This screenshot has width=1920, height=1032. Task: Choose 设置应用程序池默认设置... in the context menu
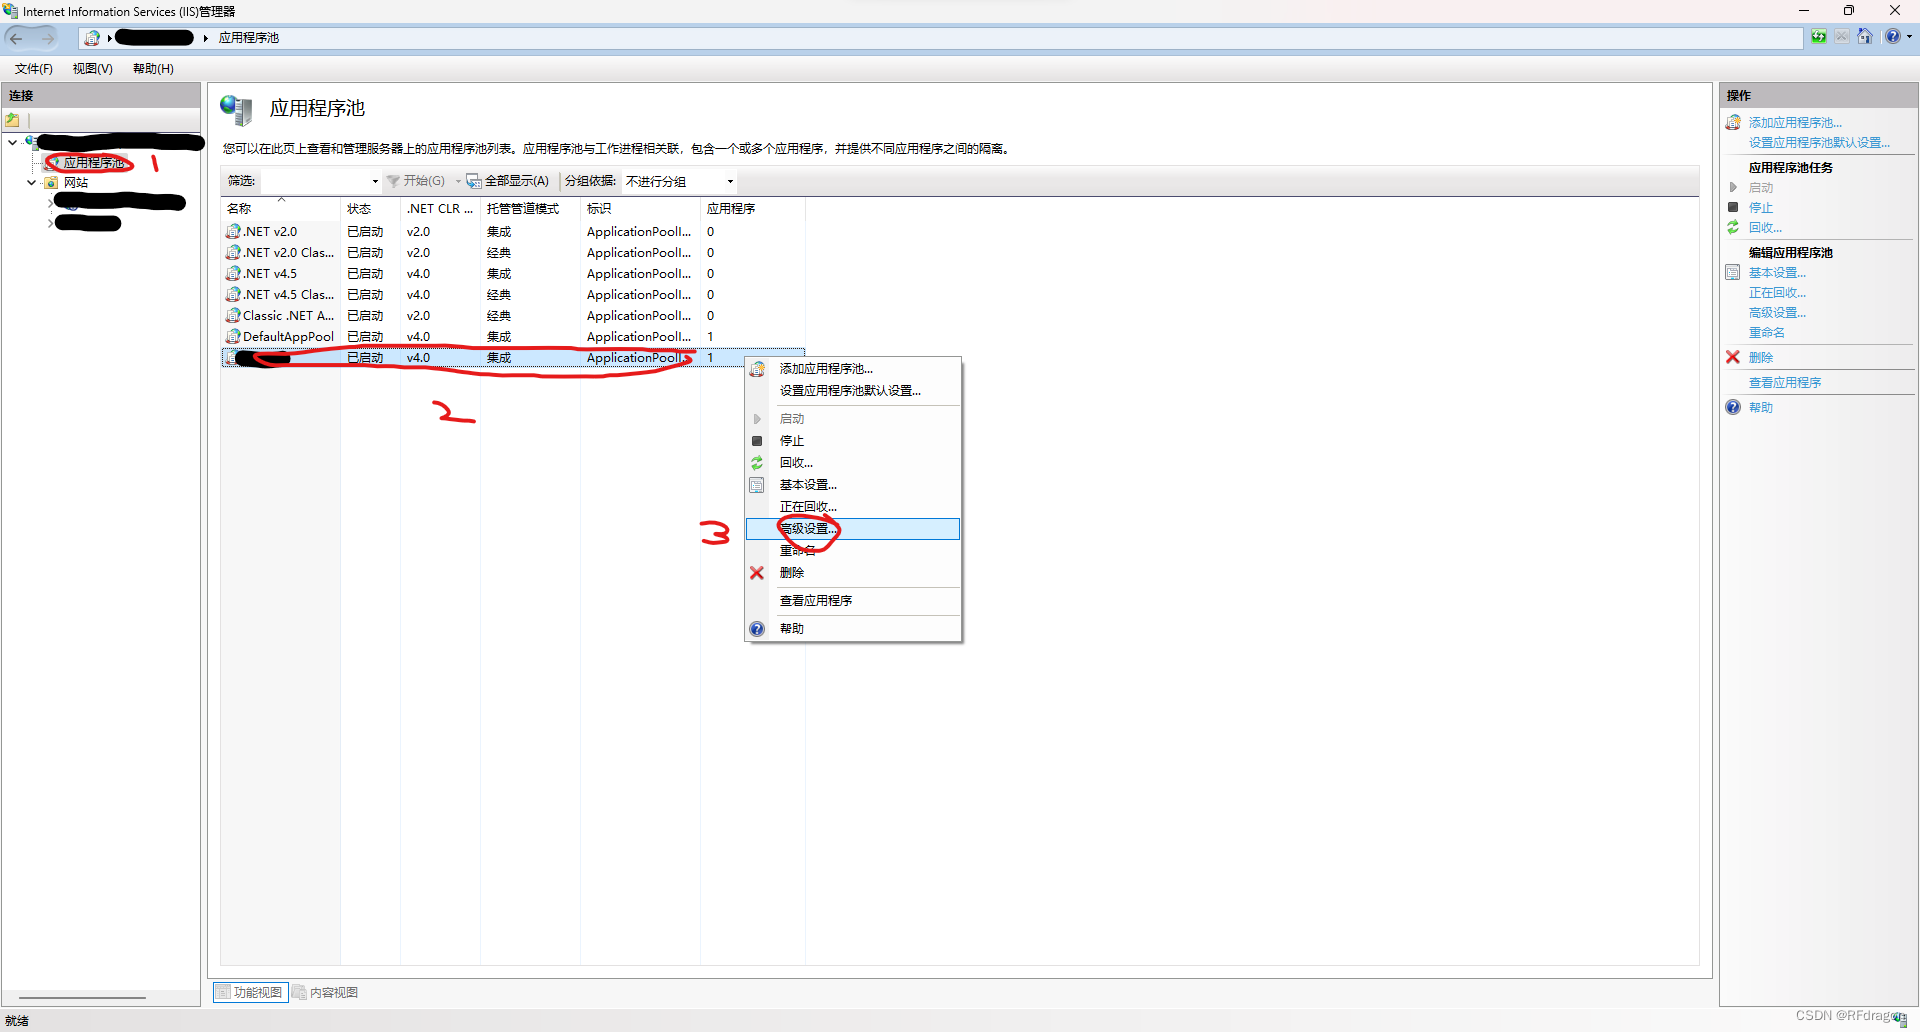click(x=853, y=391)
